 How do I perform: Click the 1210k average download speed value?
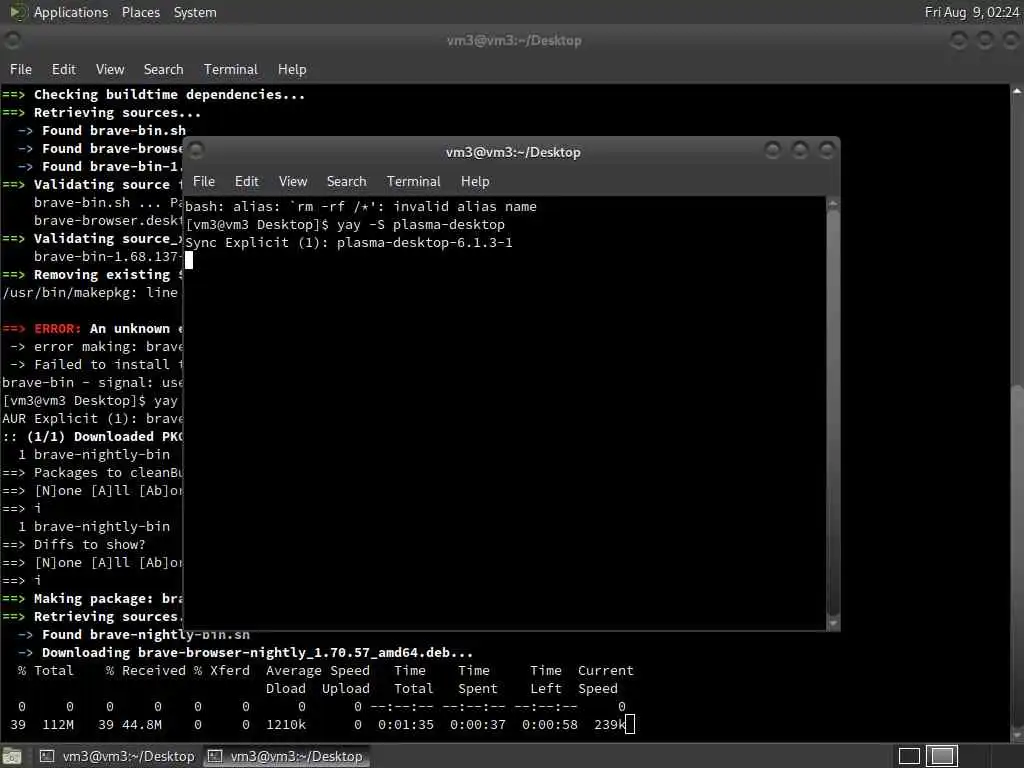[285, 724]
